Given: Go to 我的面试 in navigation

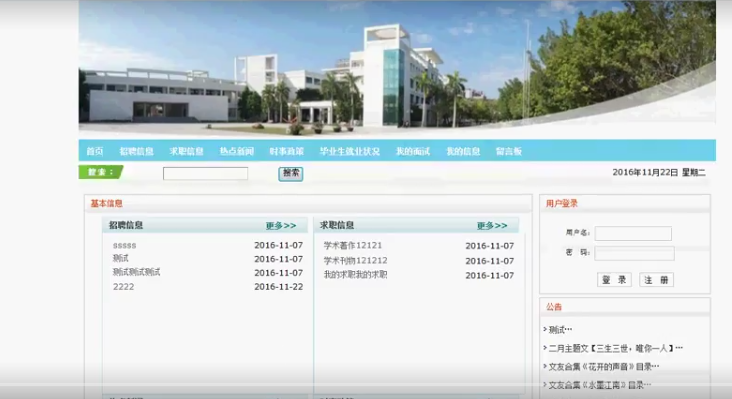Looking at the screenshot, I should click(413, 151).
